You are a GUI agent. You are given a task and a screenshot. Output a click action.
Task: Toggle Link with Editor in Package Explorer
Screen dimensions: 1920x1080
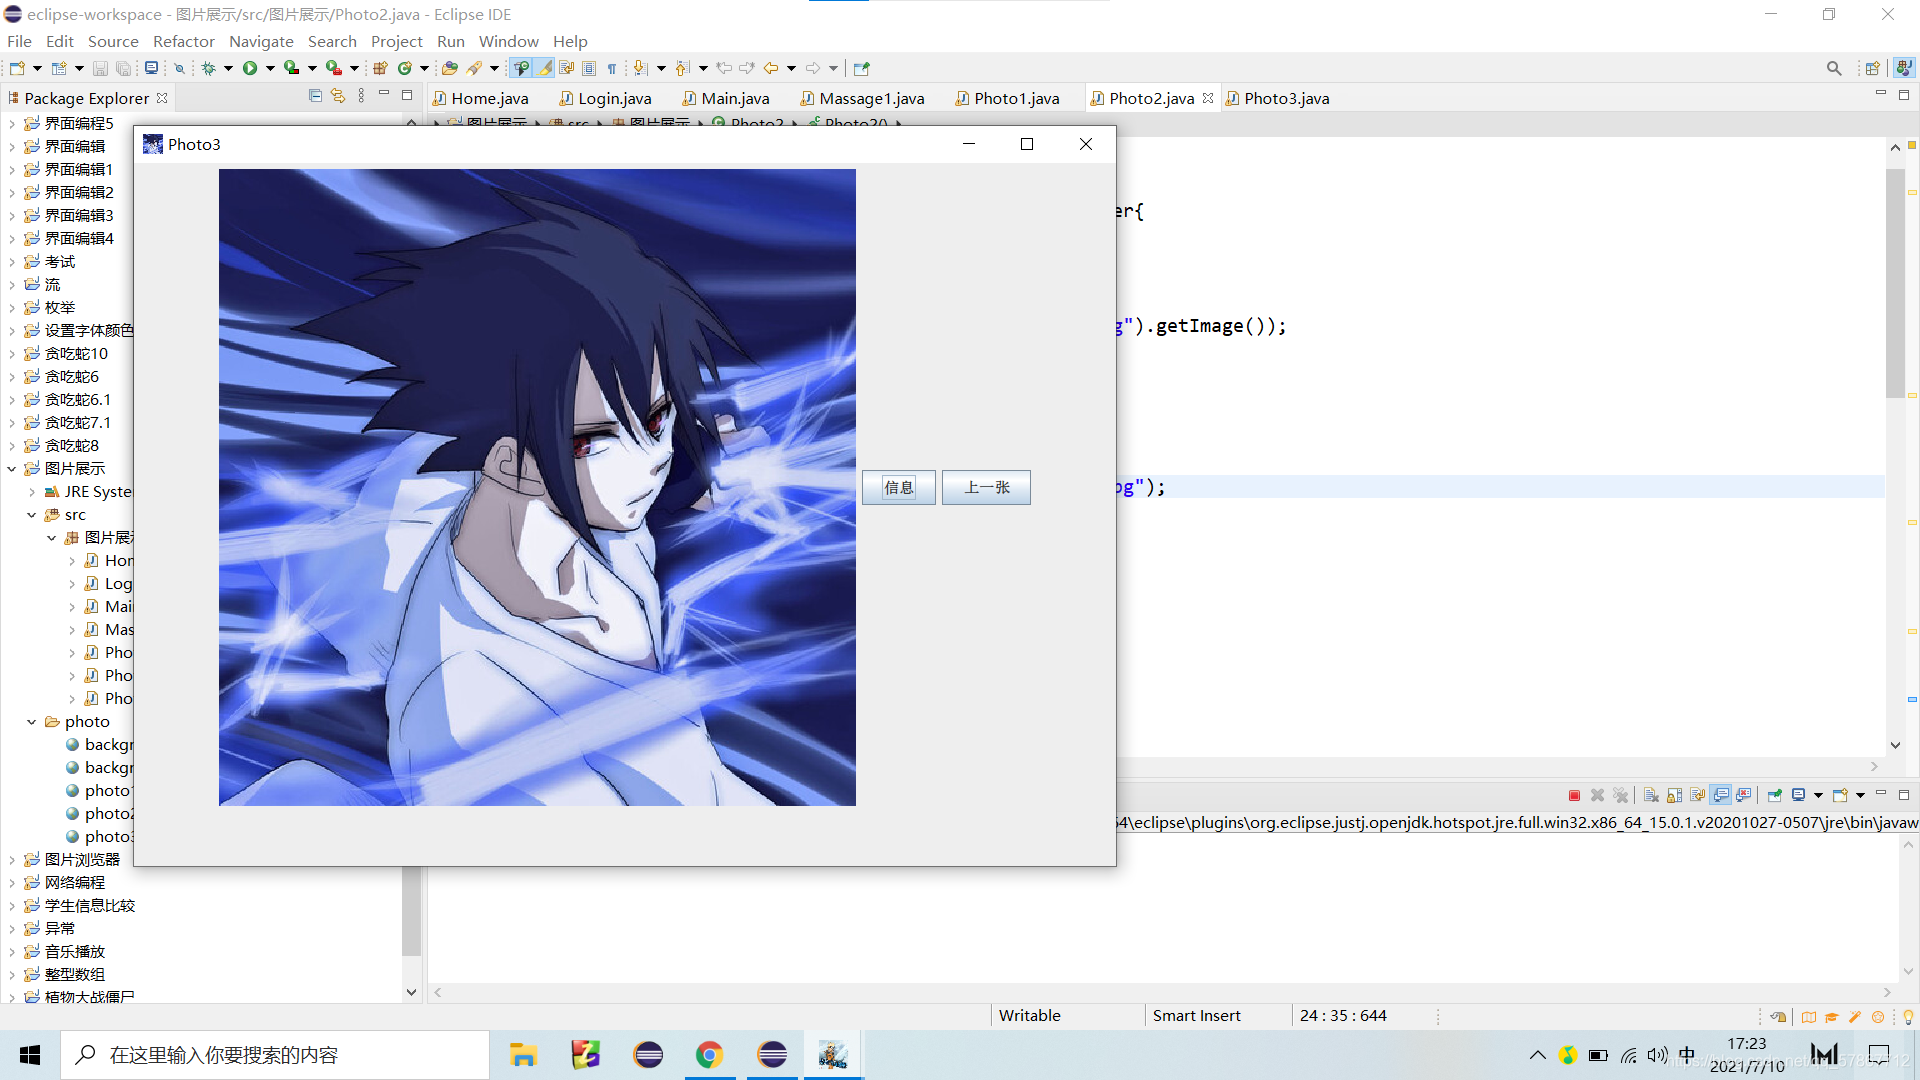click(338, 96)
